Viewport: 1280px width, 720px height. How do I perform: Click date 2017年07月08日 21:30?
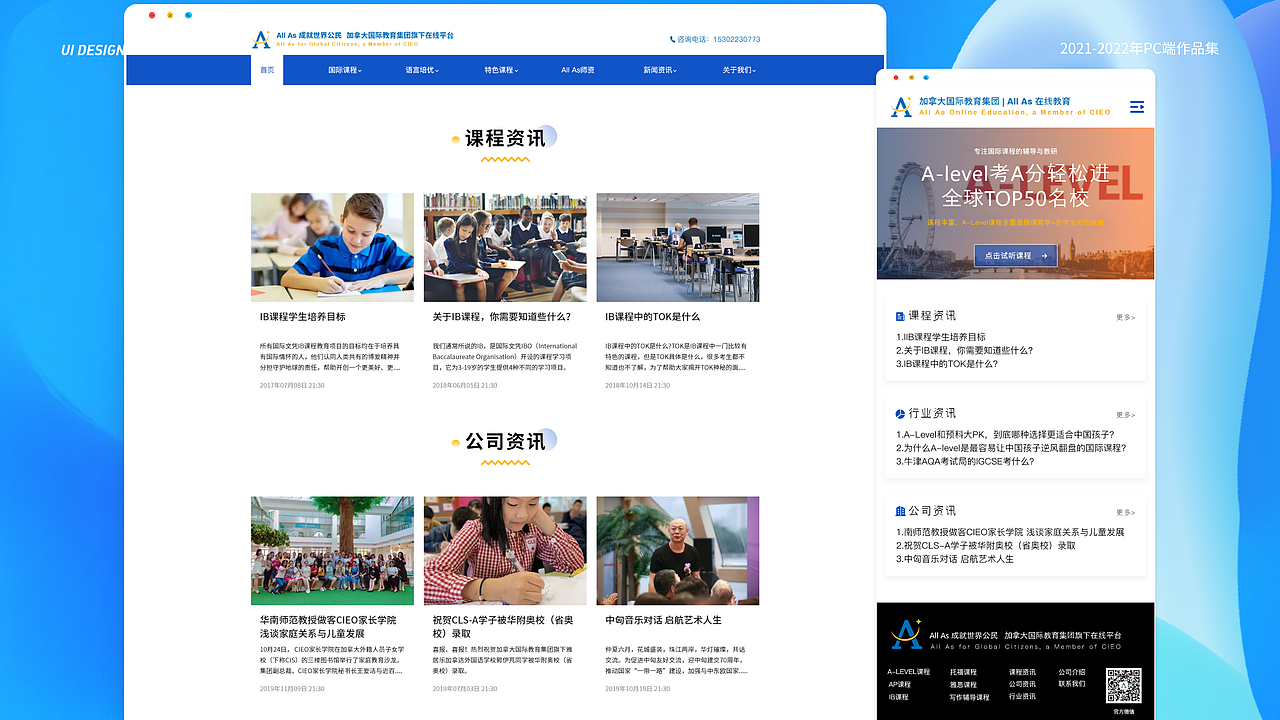click(292, 385)
